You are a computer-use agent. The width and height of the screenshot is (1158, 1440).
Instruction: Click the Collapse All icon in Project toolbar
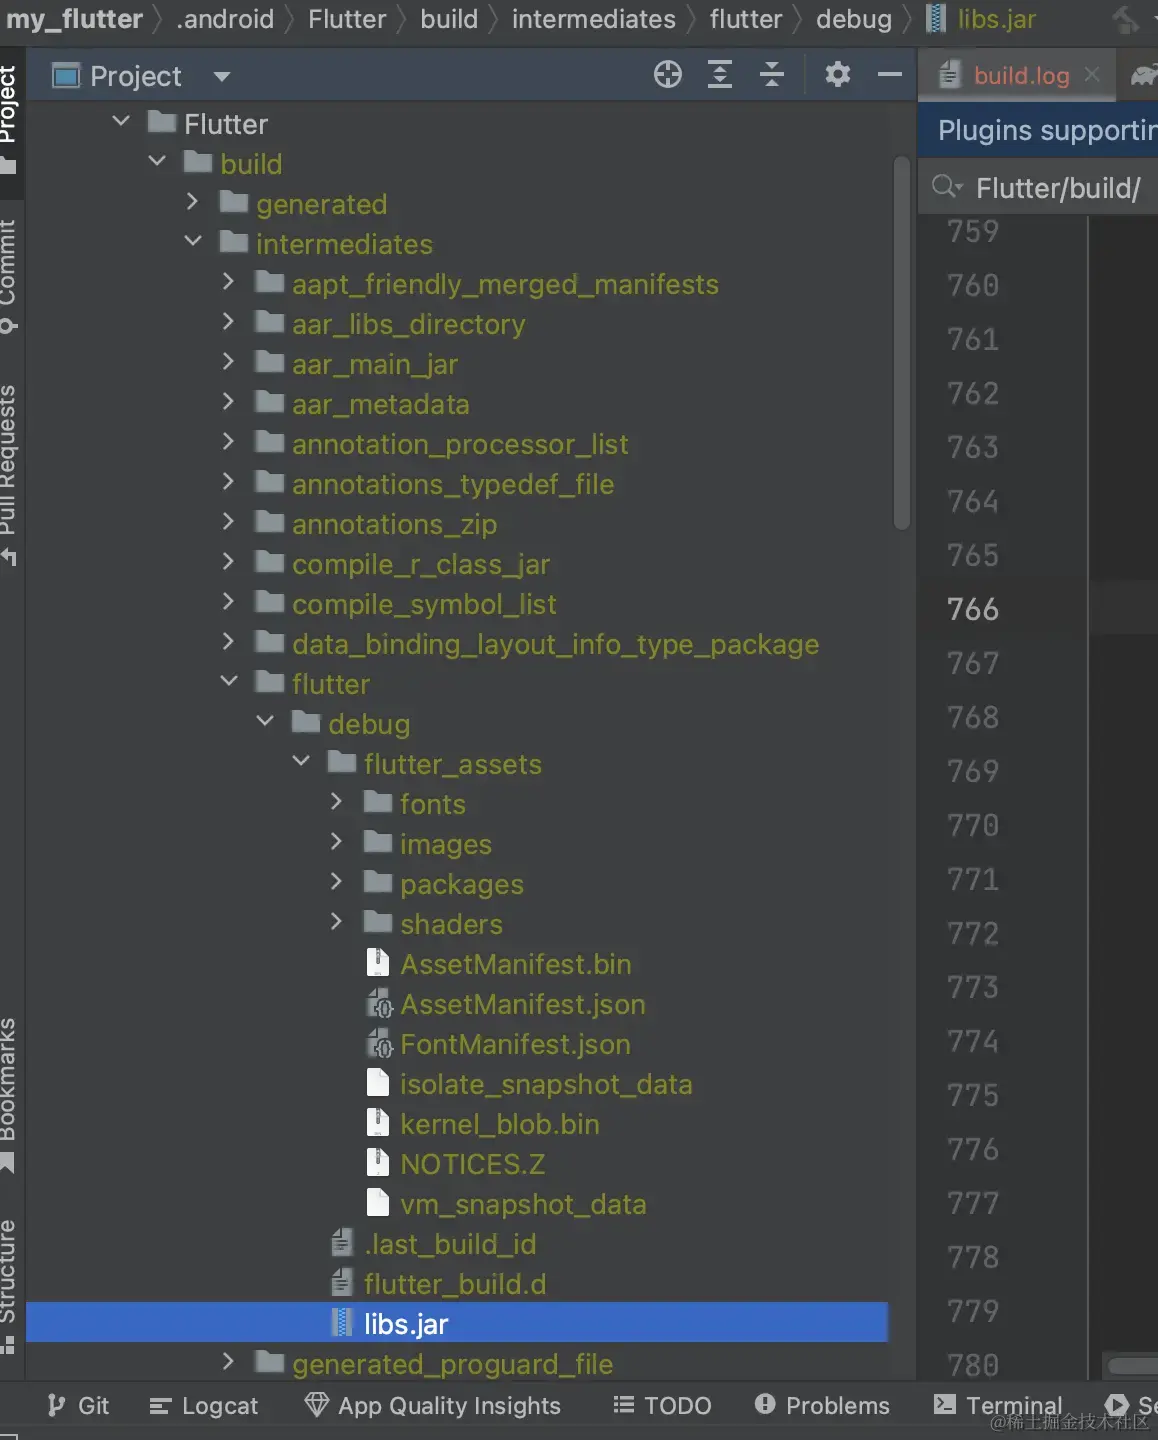(772, 74)
